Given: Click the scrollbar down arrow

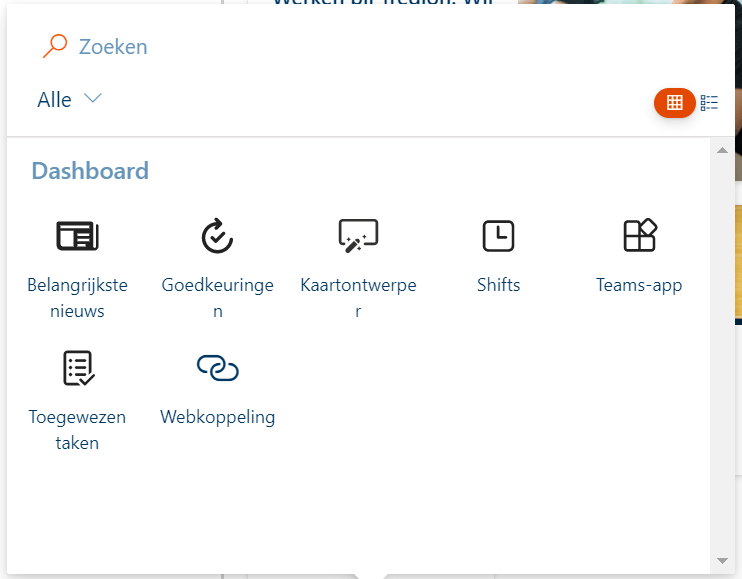Looking at the screenshot, I should click(x=722, y=561).
